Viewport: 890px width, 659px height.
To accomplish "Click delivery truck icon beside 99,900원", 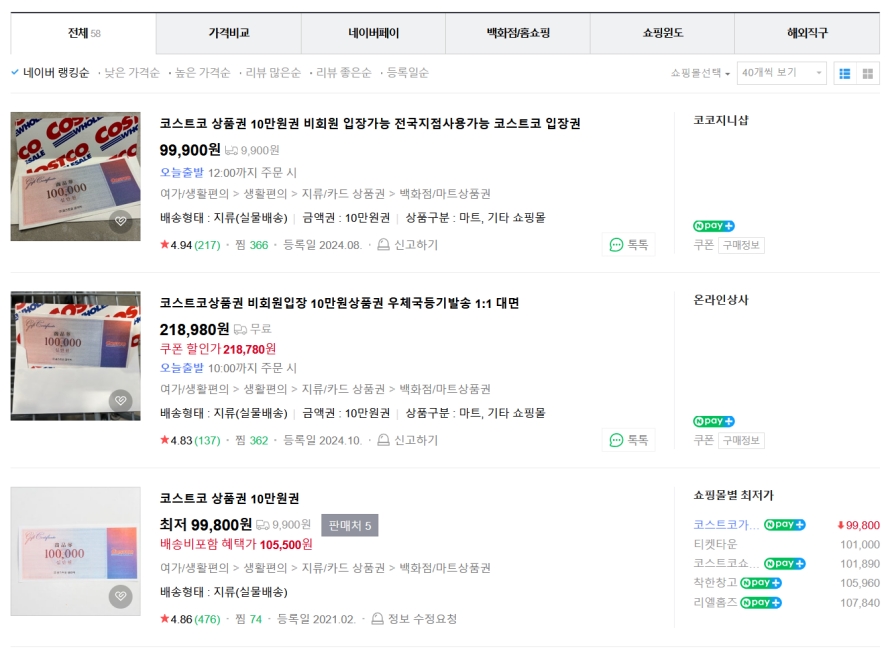I will (231, 150).
